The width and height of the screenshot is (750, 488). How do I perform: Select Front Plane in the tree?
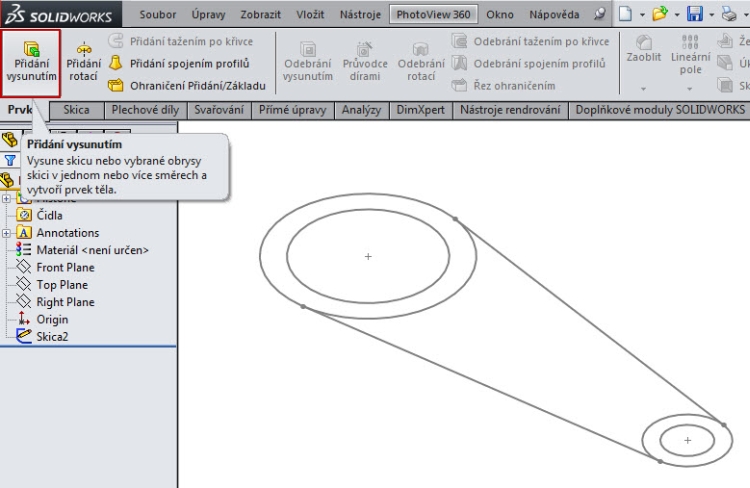click(x=66, y=267)
